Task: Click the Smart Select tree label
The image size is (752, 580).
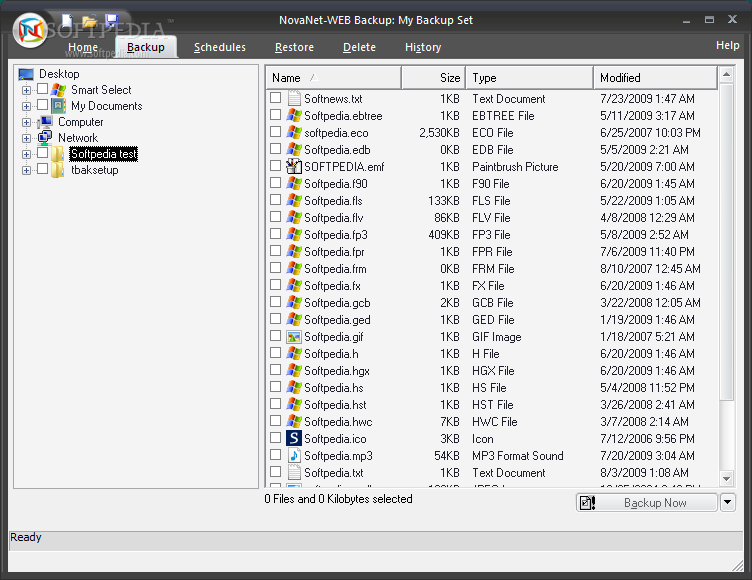Action: [x=101, y=90]
